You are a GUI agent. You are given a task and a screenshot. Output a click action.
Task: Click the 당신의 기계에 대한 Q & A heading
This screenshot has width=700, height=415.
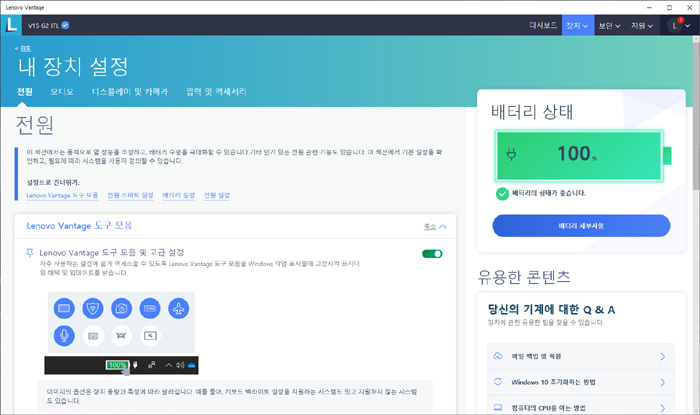[x=551, y=309]
